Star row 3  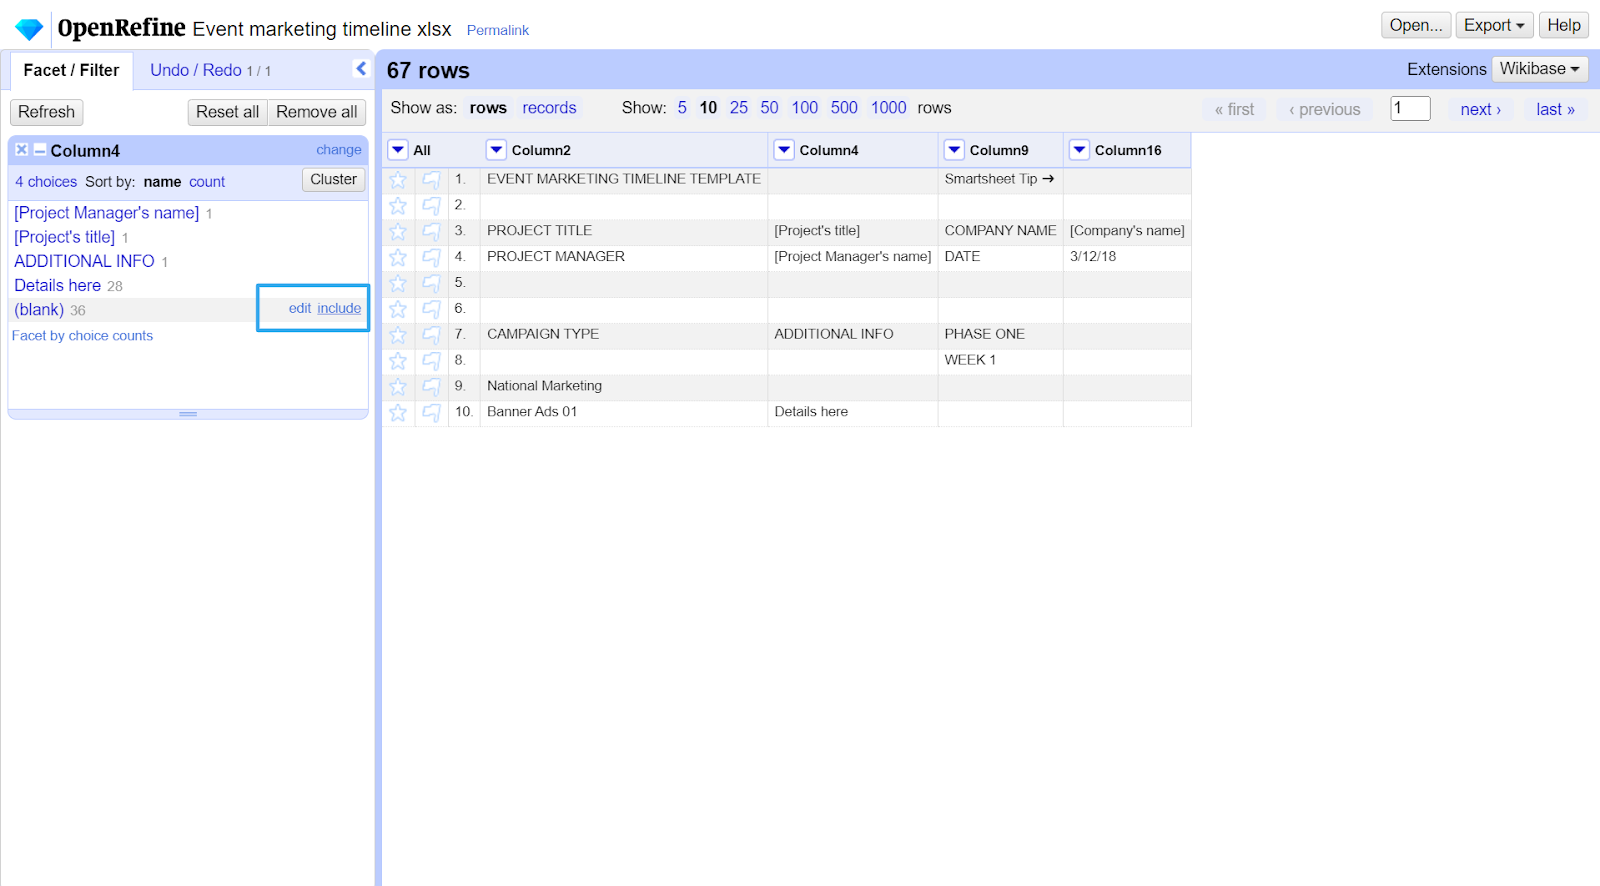coord(398,232)
